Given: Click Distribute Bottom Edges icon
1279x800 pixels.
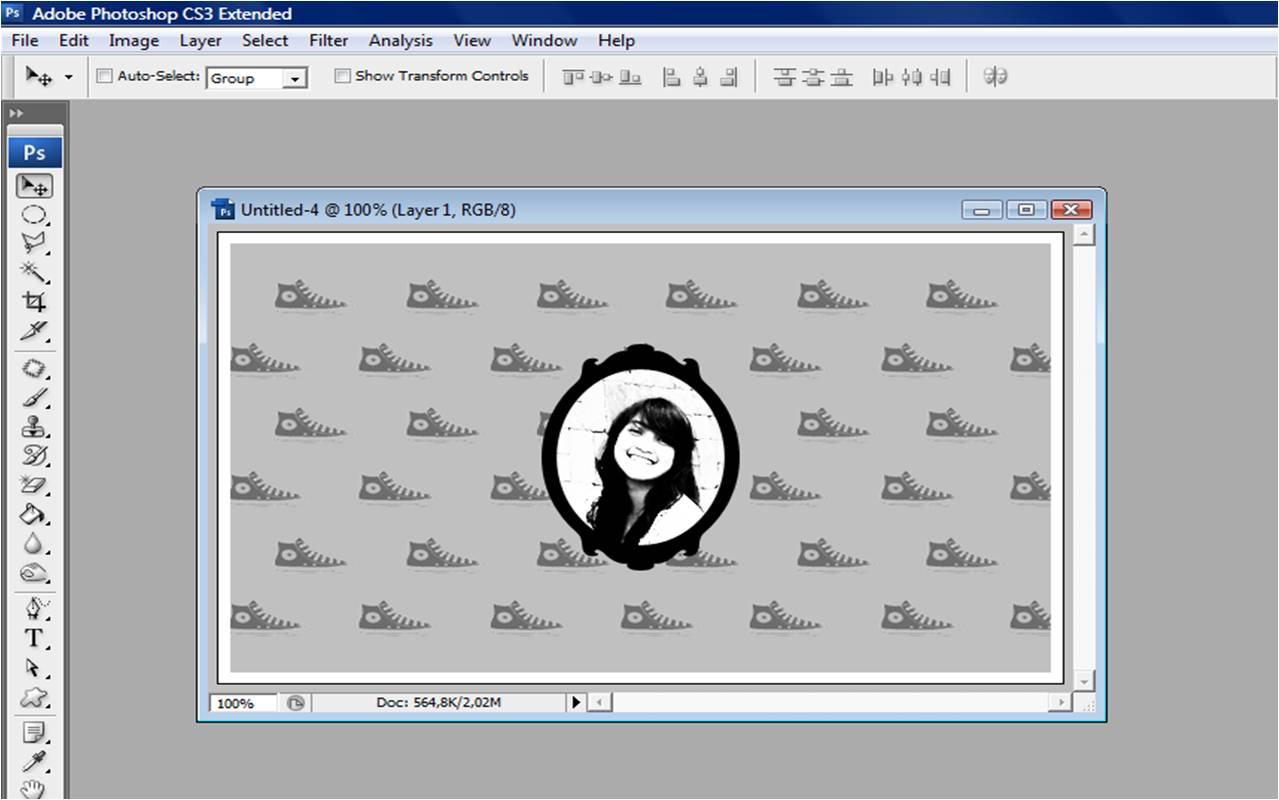Looking at the screenshot, I should 842,77.
